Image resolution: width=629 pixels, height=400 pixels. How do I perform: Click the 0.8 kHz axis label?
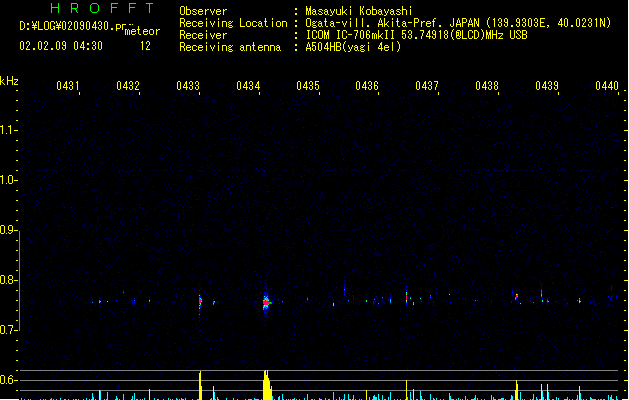8,280
